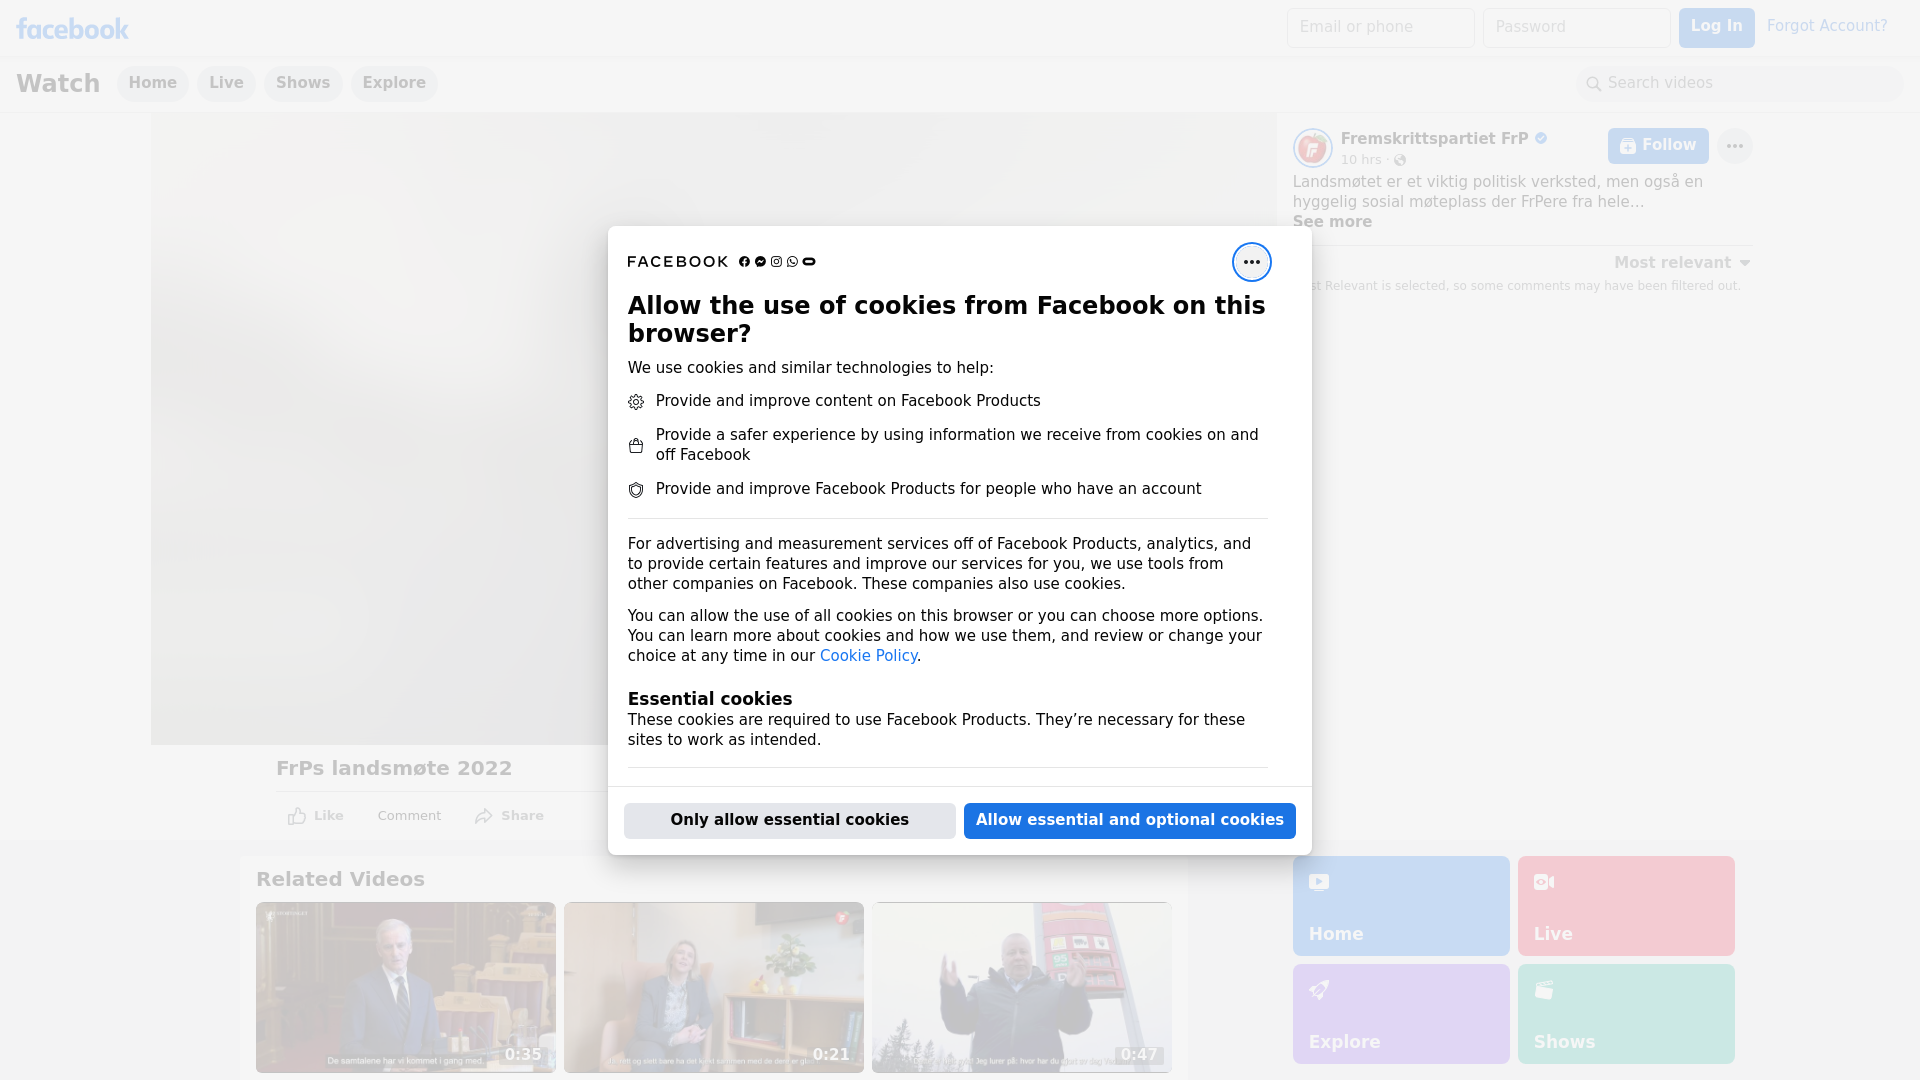The width and height of the screenshot is (1920, 1080).
Task: Follow the Fremskrittspartiet FrP page
Action: [1658, 146]
